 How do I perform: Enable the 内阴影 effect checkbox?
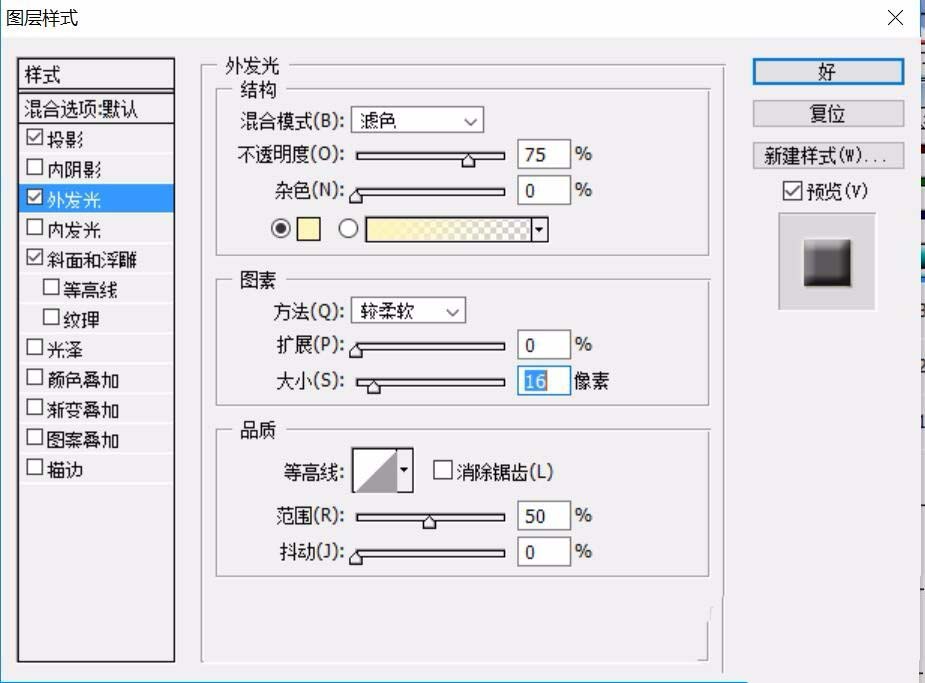tap(34, 168)
